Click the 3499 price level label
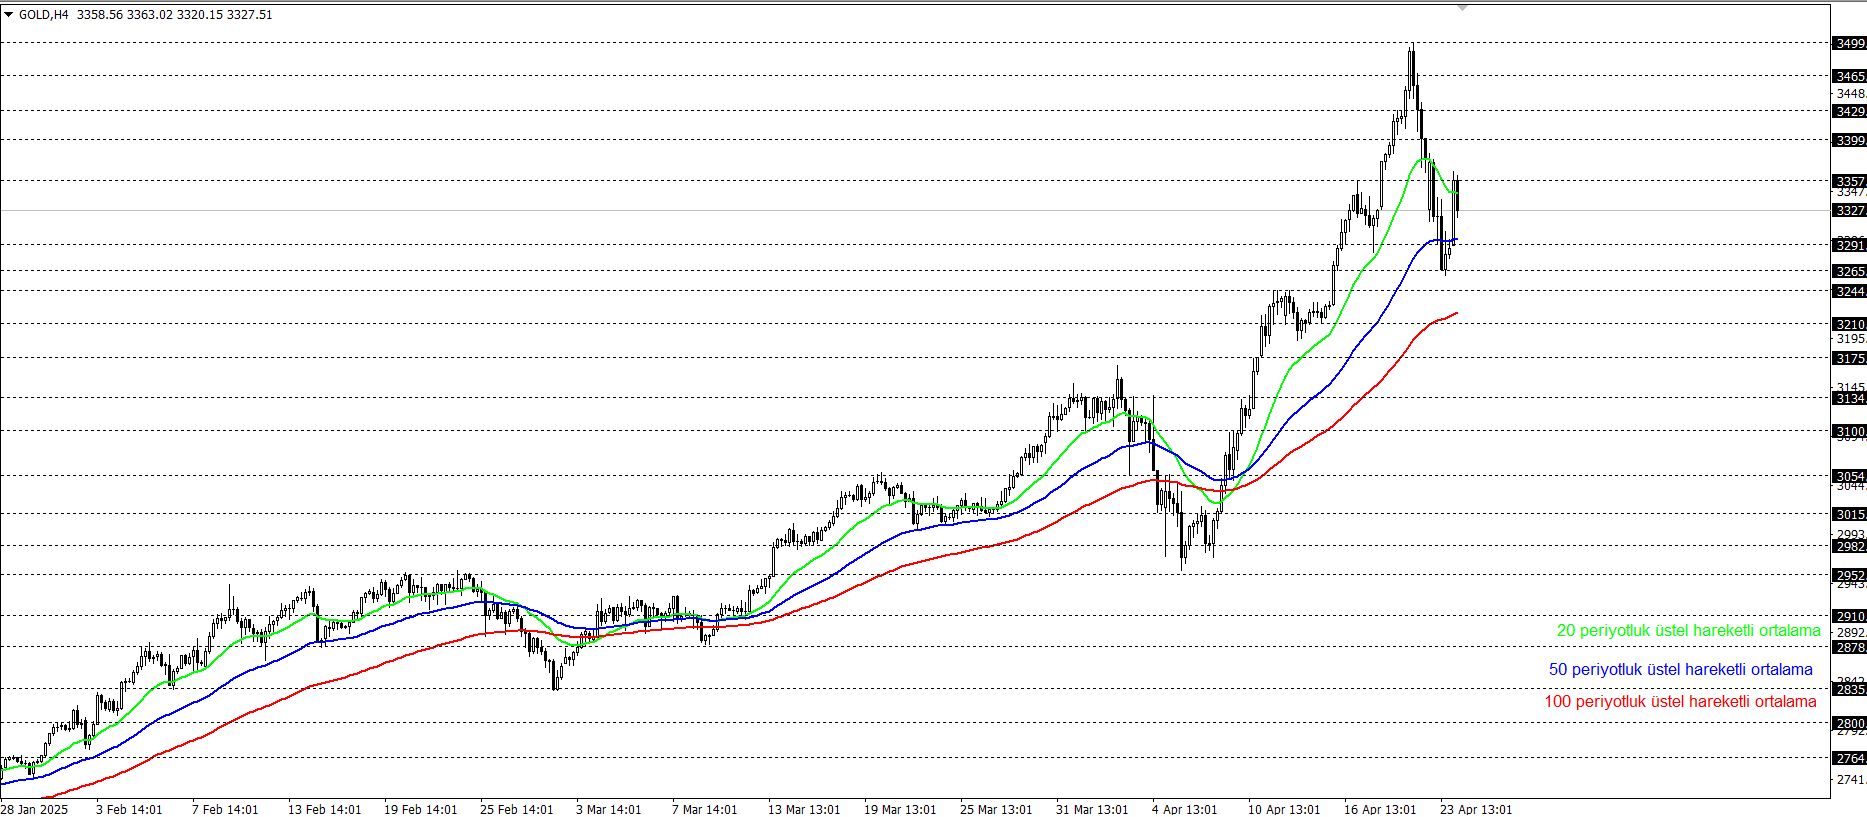Image resolution: width=1867 pixels, height=817 pixels. [x=1849, y=43]
